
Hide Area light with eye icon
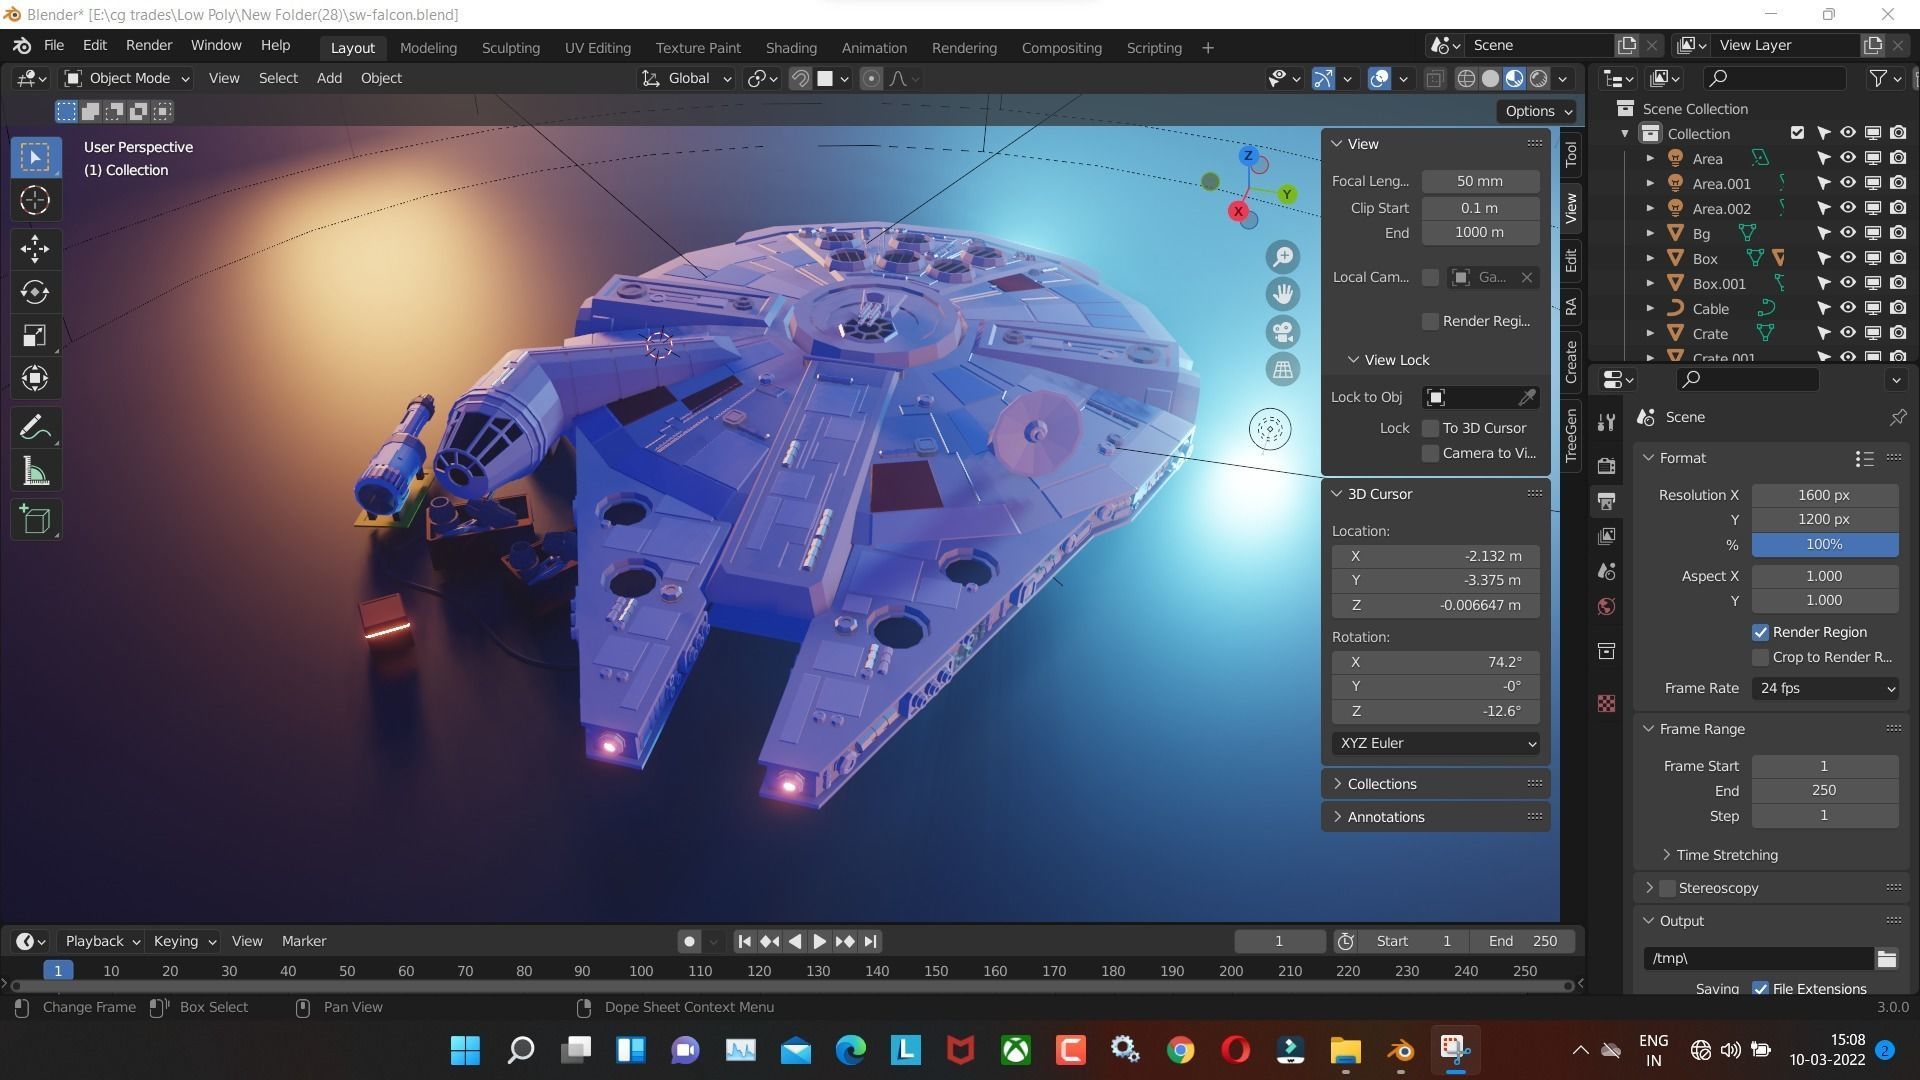1848,158
